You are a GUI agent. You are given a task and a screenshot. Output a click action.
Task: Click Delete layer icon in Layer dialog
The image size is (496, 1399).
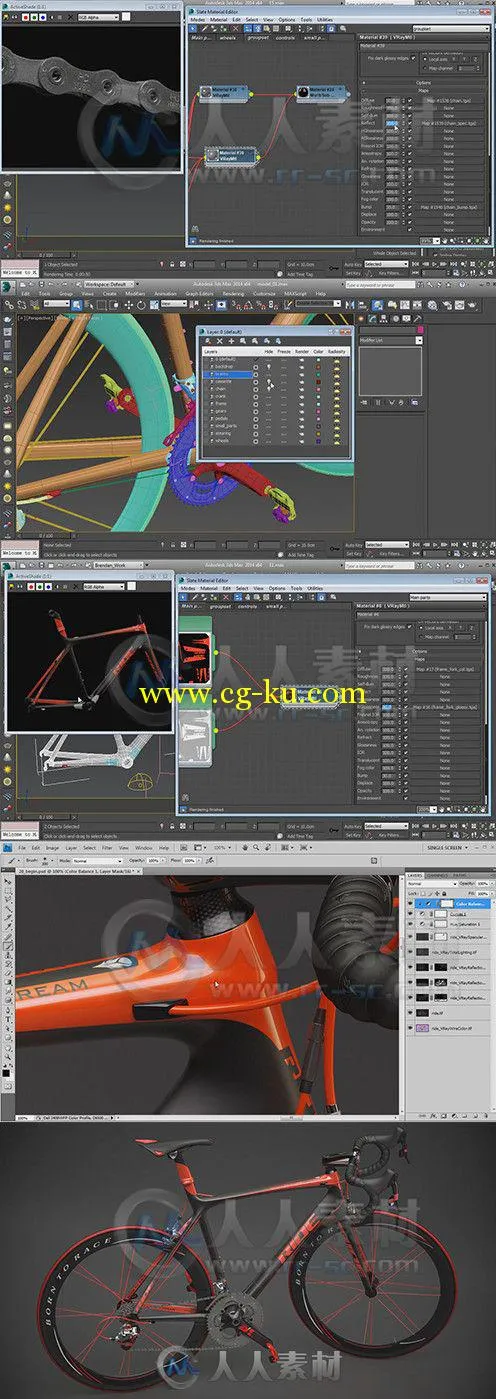(x=220, y=341)
